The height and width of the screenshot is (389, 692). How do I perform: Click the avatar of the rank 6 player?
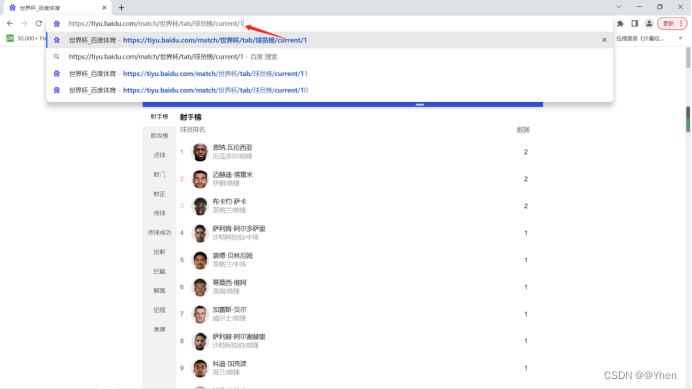(200, 287)
